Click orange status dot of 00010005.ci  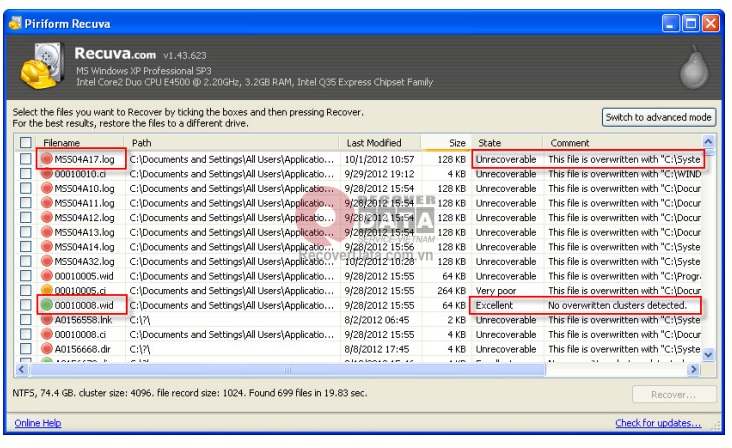click(46, 290)
